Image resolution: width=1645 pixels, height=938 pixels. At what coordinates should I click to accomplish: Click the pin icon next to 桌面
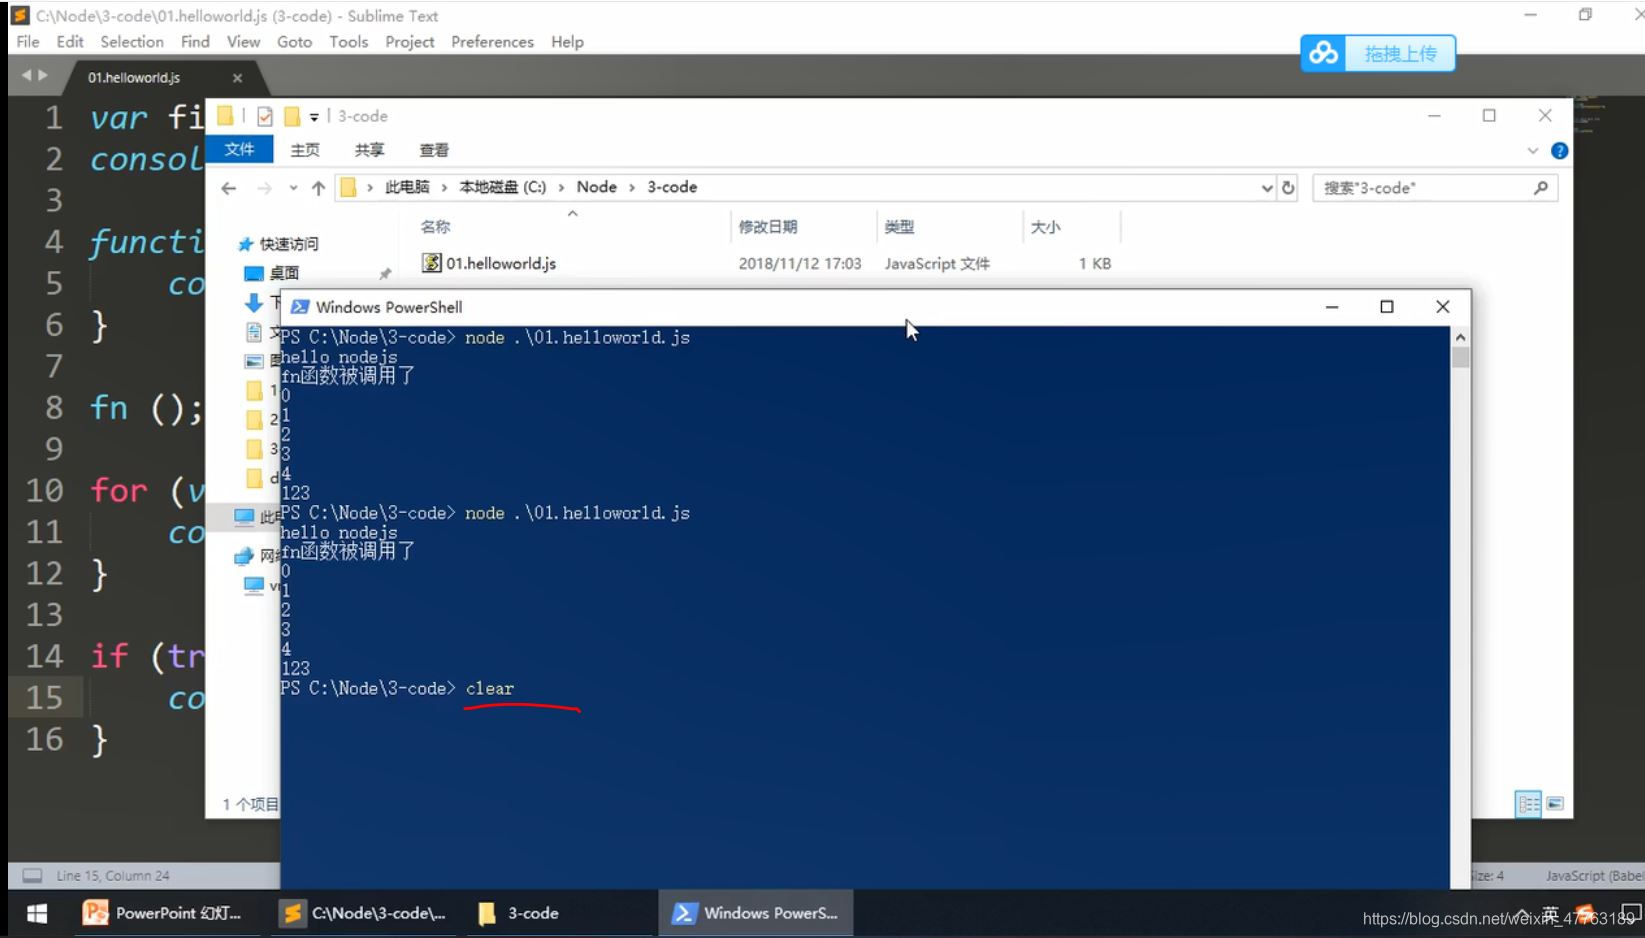(385, 273)
